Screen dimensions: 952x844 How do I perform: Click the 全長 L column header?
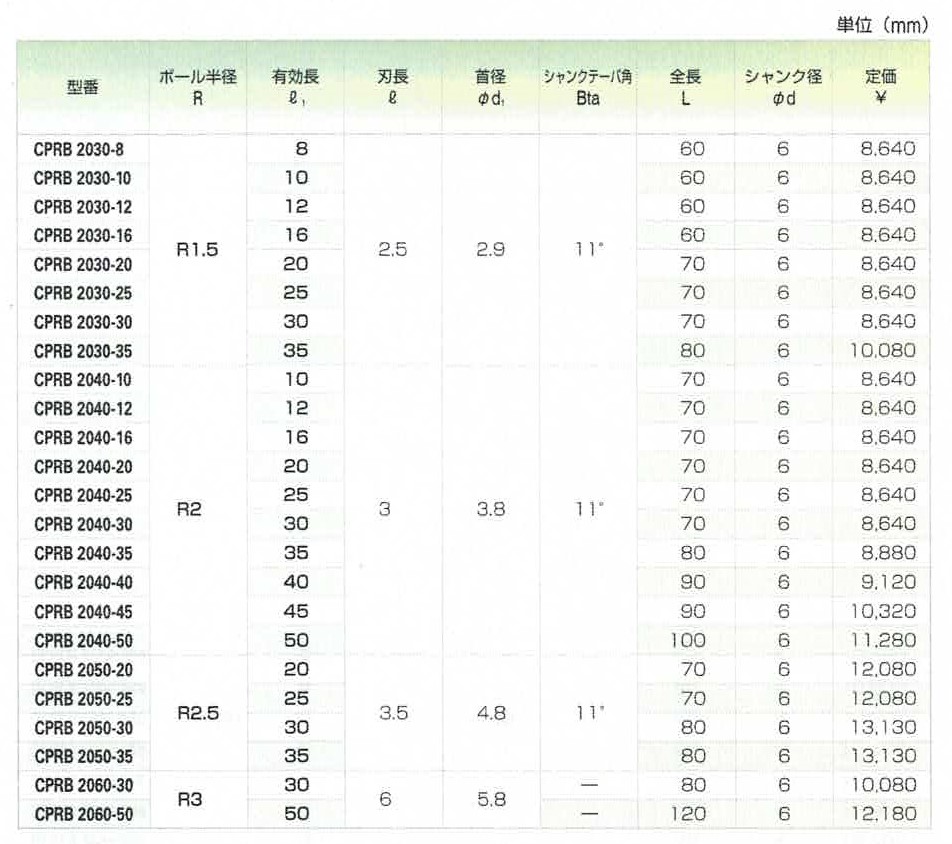[x=685, y=87]
